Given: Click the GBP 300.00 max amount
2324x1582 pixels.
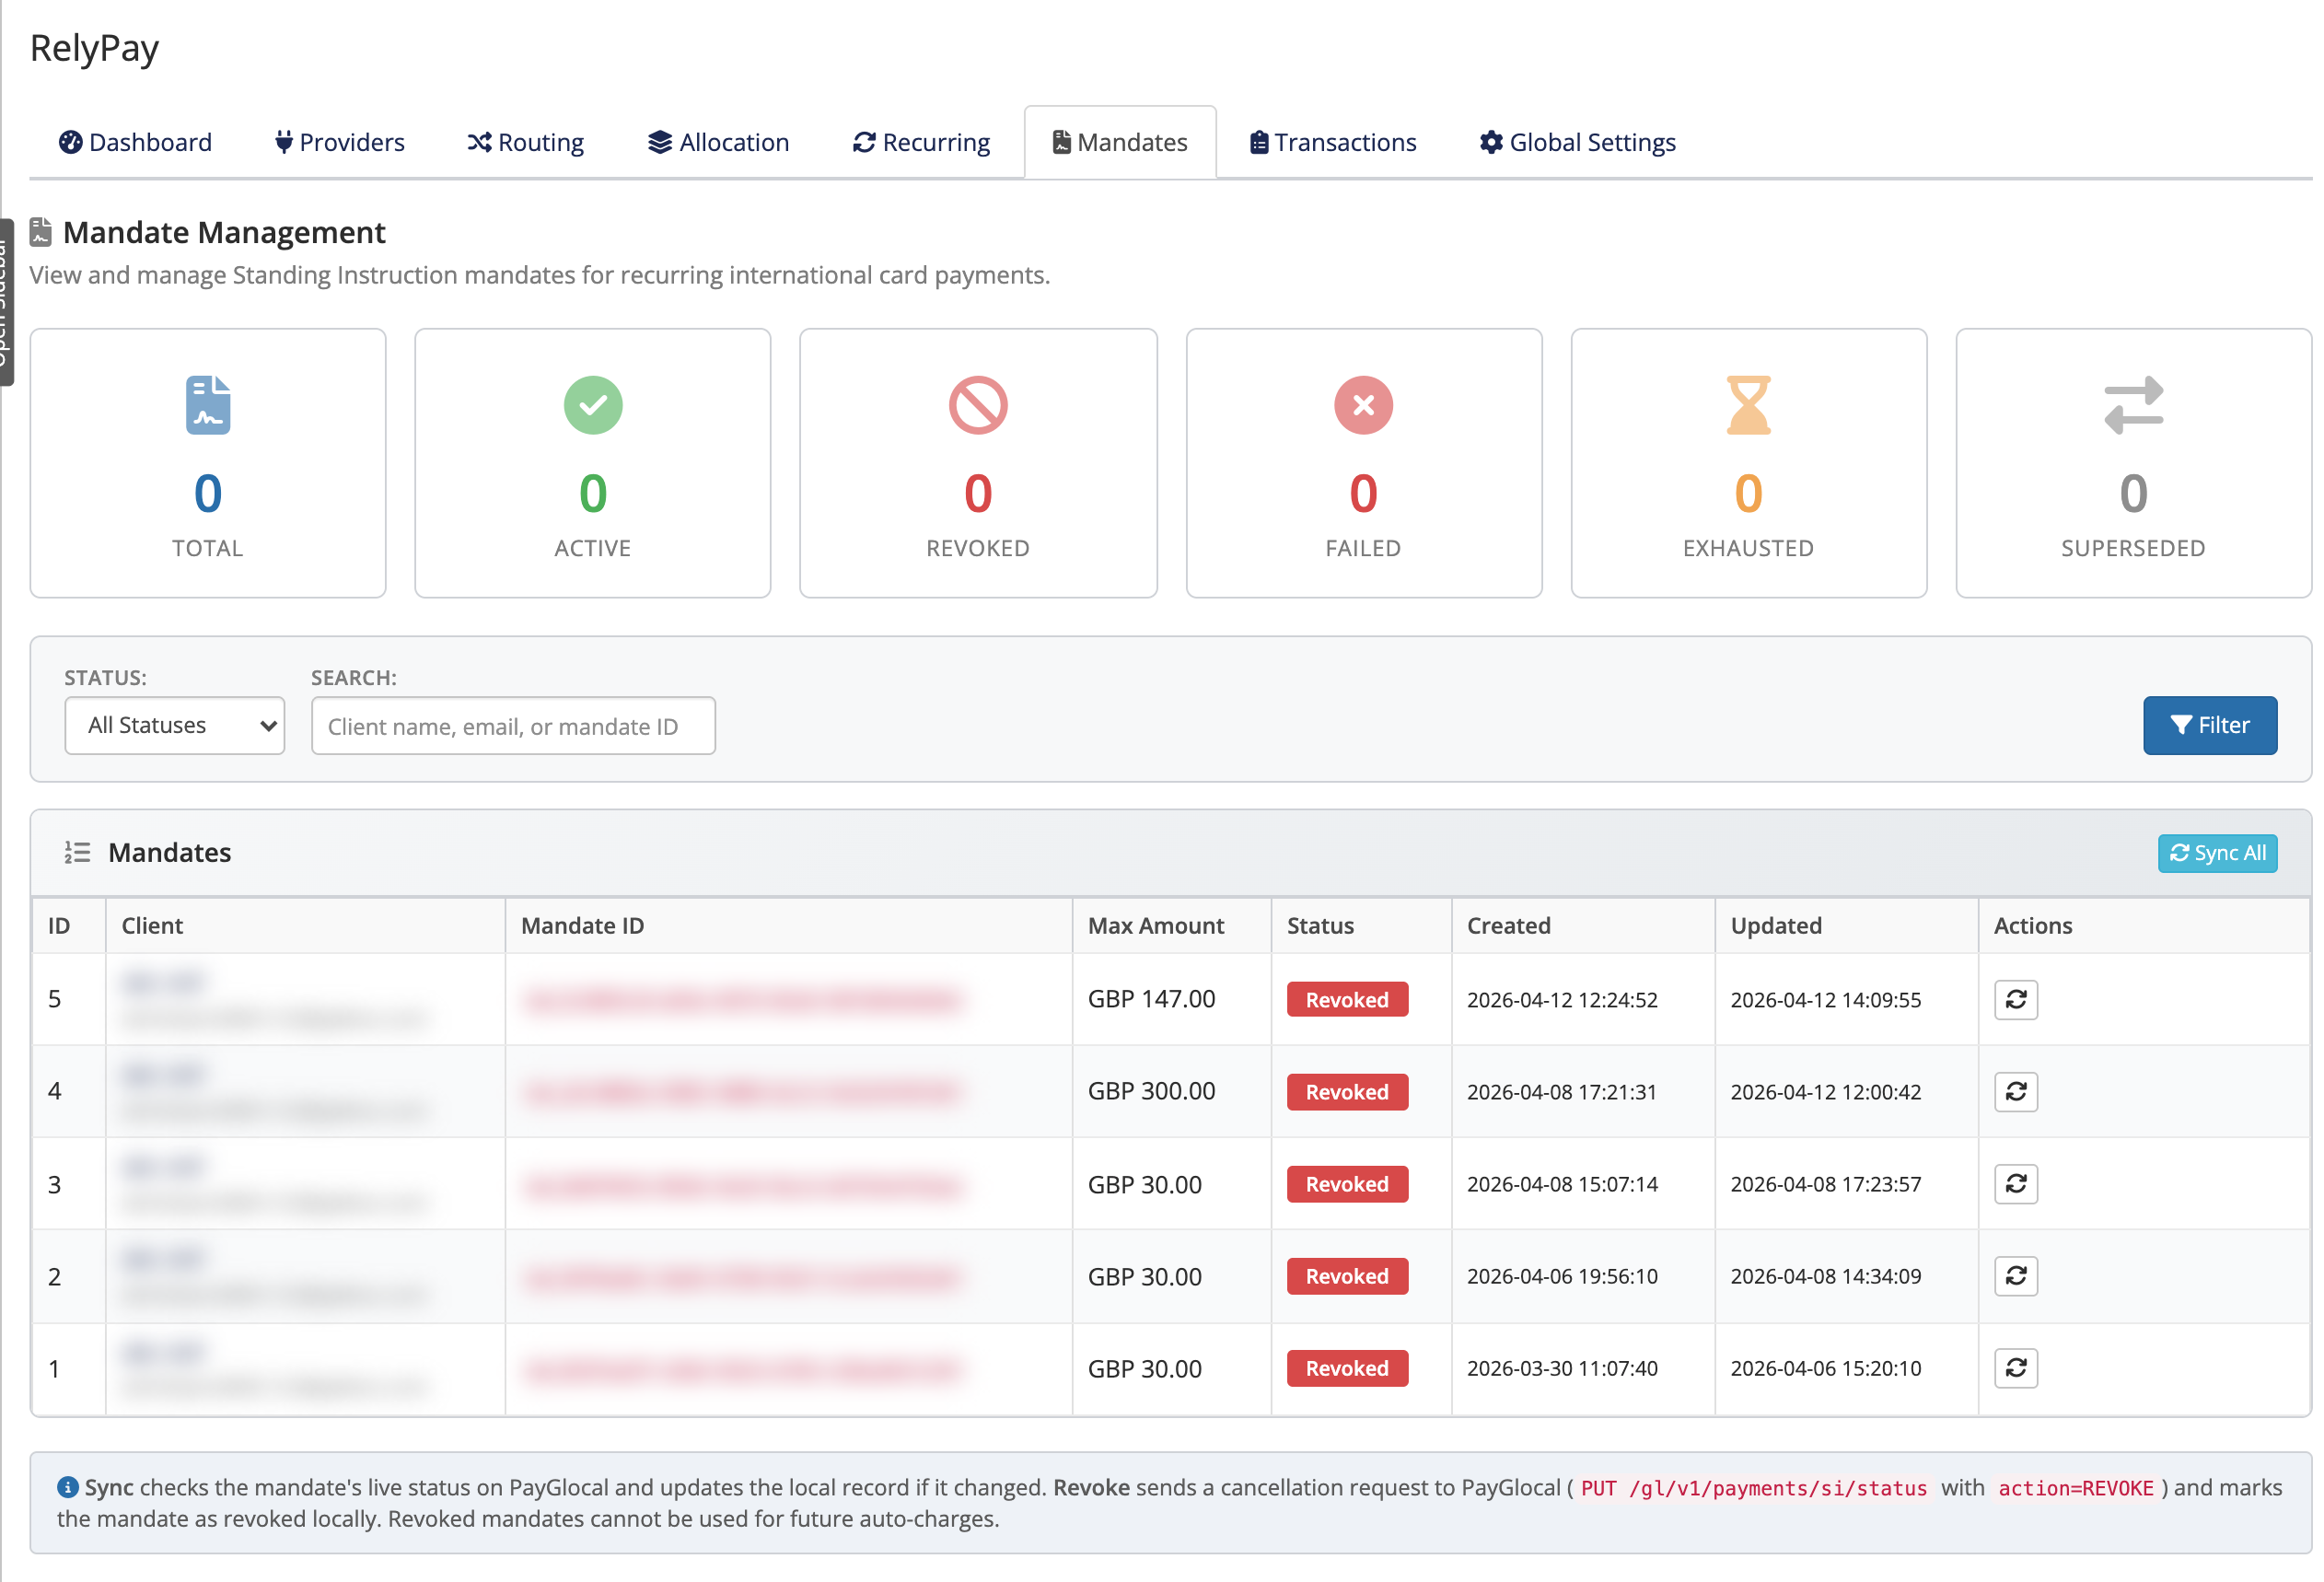Looking at the screenshot, I should point(1151,1091).
